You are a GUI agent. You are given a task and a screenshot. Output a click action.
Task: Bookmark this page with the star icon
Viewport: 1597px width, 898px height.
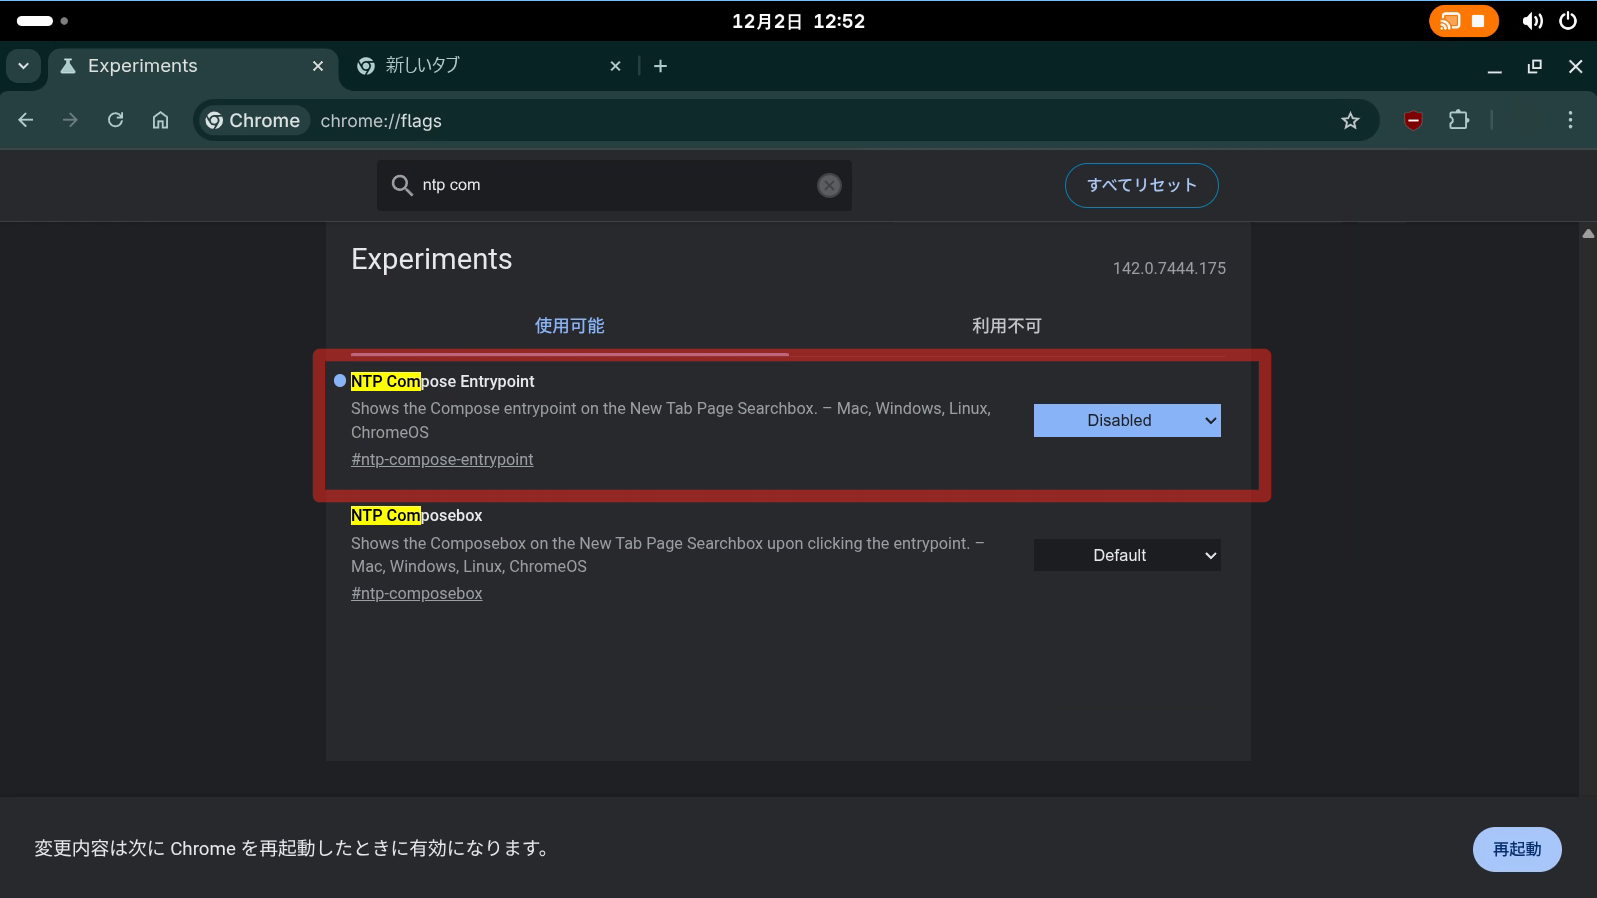(x=1350, y=121)
